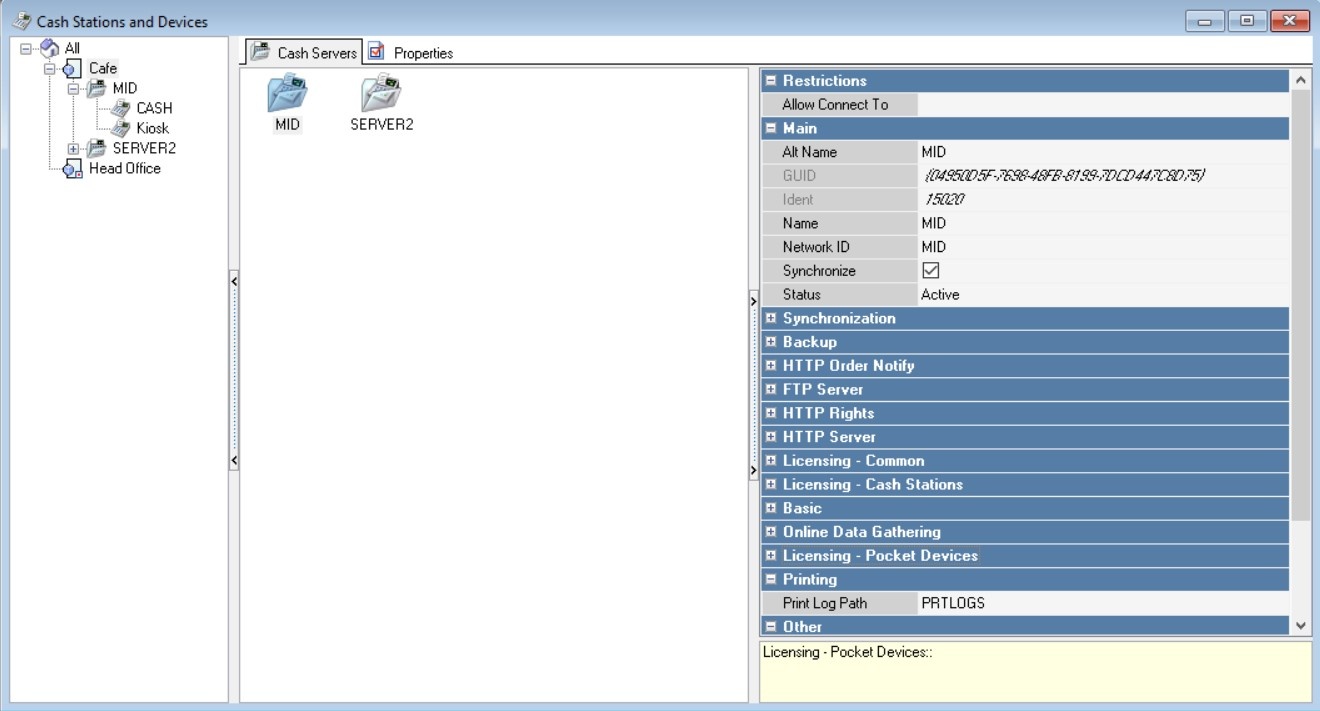Toggle the Synchronize checkbox
Image resolution: width=1320 pixels, height=711 pixels.
click(x=930, y=271)
